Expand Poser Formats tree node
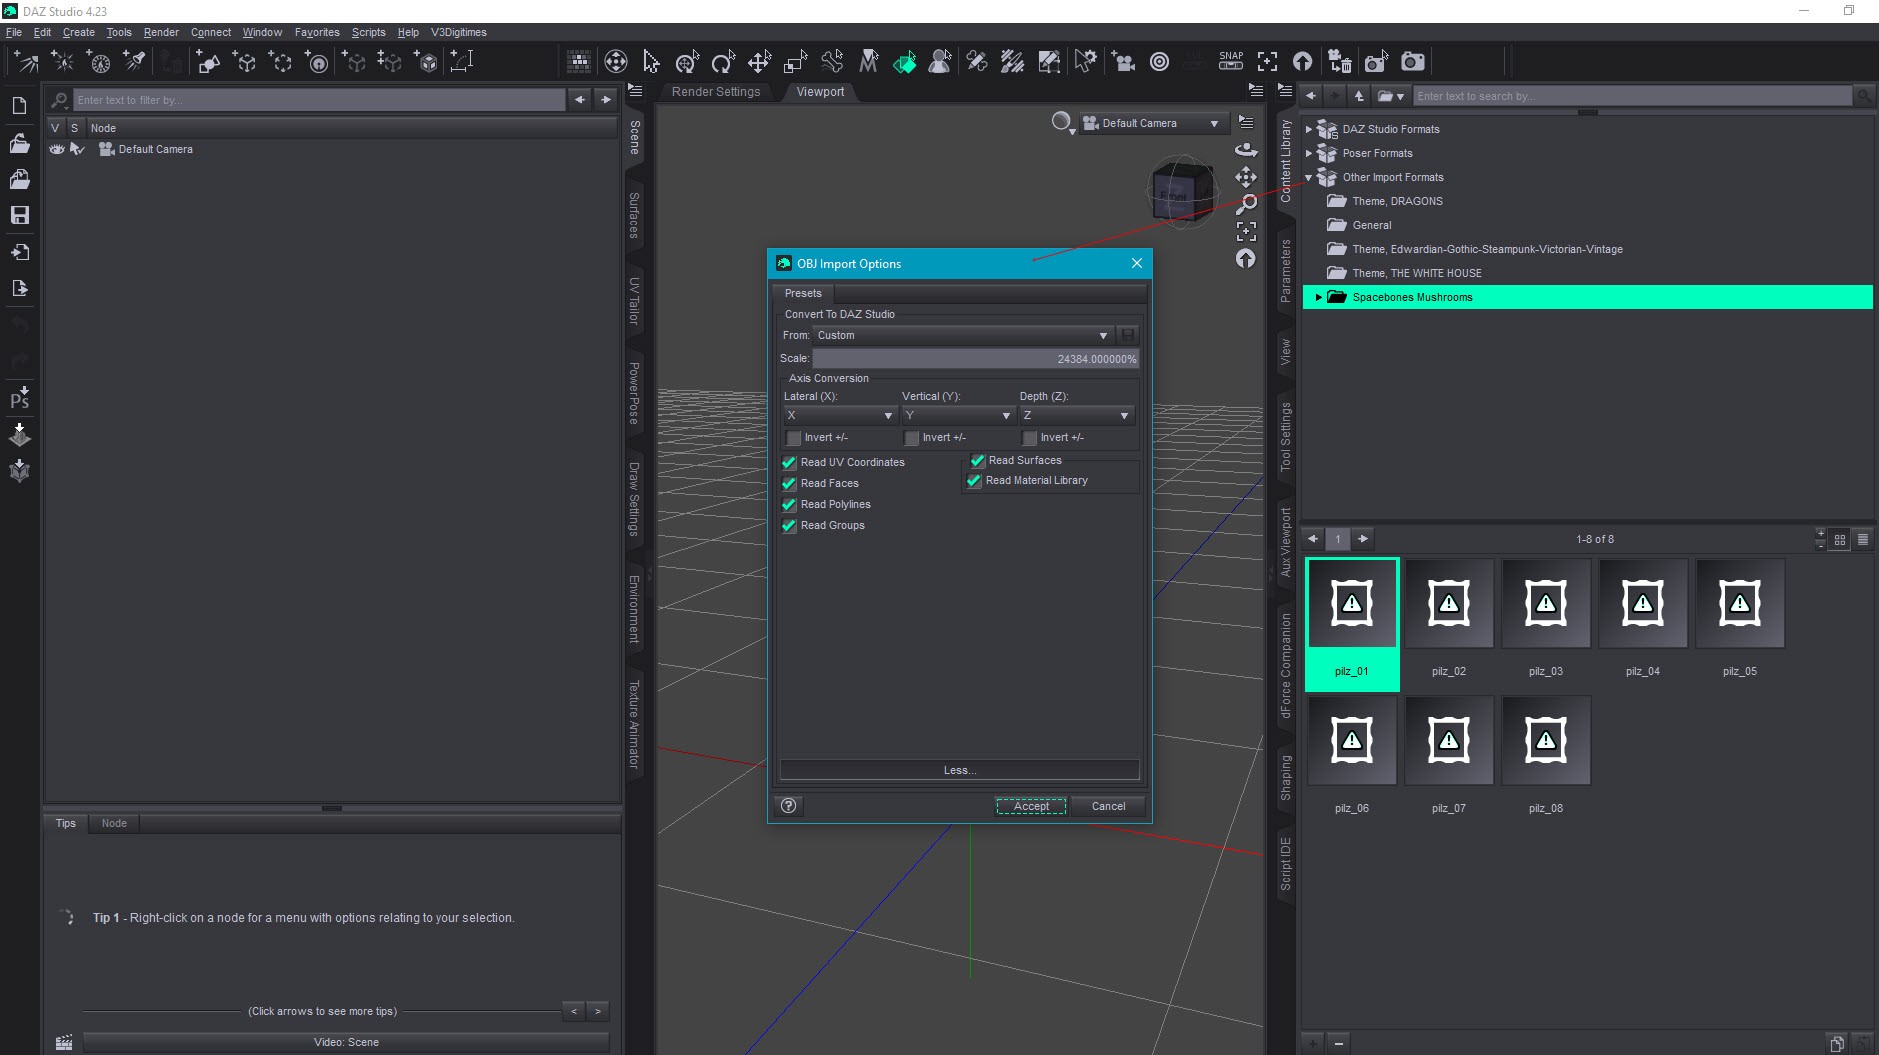Viewport: 1879px width, 1055px height. 1308,153
